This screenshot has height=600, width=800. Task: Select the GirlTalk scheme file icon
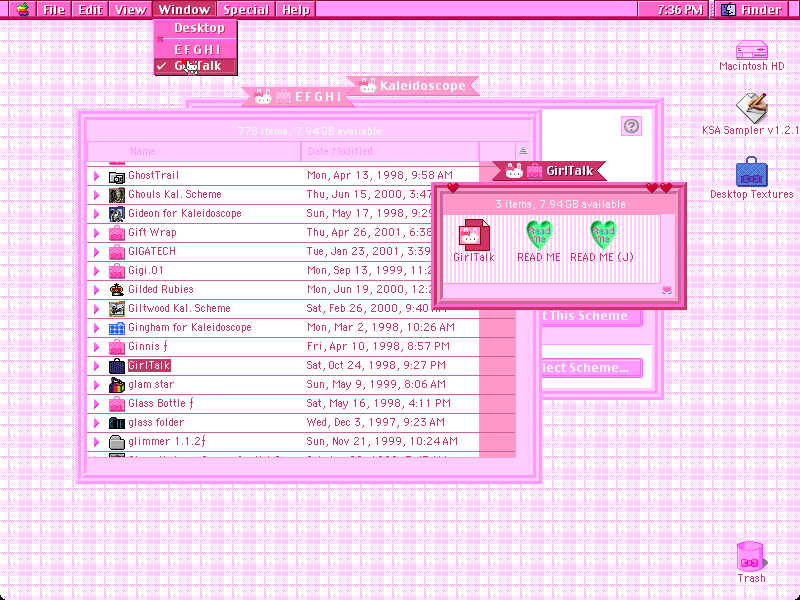point(474,235)
